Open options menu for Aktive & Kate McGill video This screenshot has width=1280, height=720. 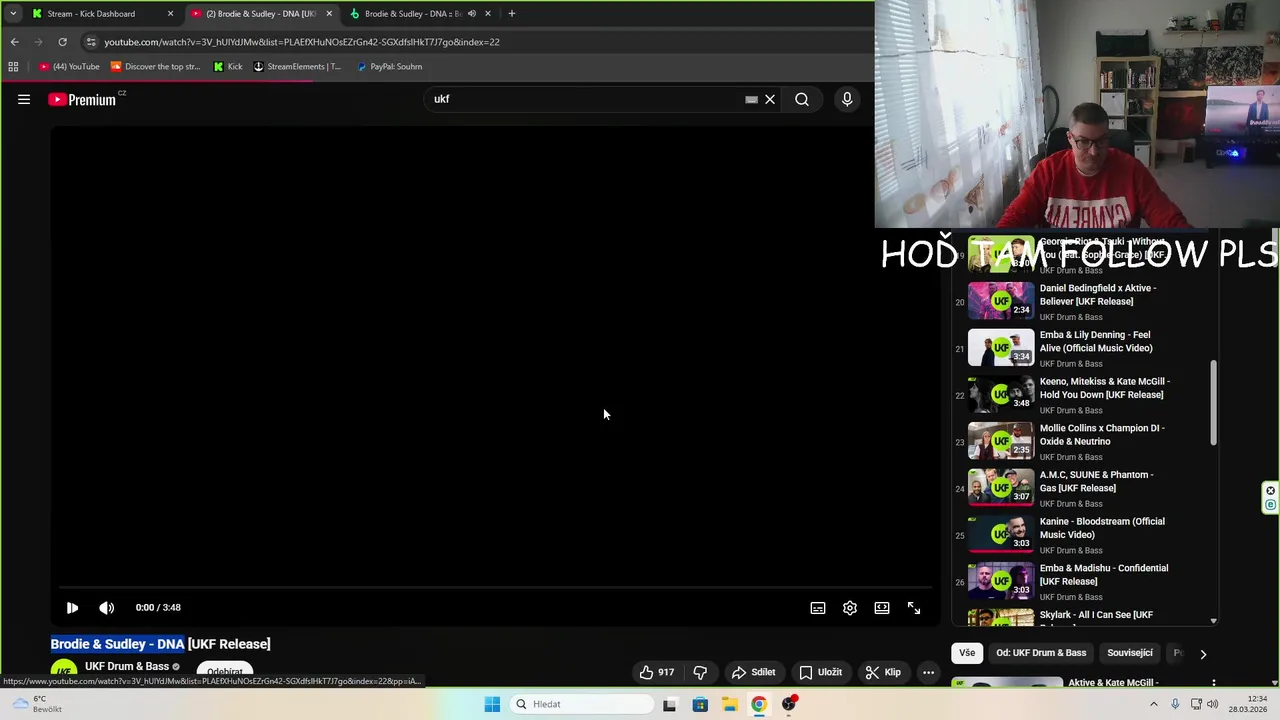point(1213,684)
